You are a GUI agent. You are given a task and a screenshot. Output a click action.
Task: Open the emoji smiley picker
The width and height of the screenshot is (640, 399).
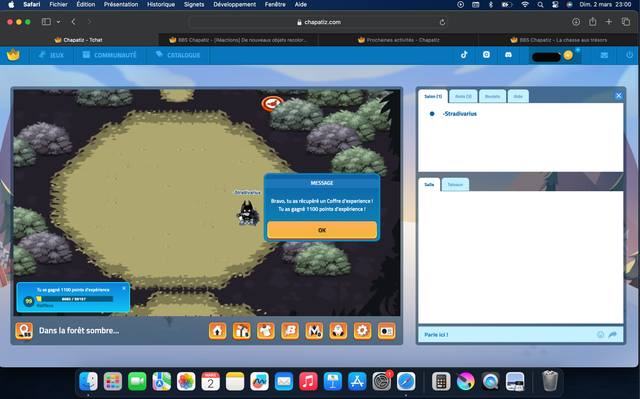point(600,335)
